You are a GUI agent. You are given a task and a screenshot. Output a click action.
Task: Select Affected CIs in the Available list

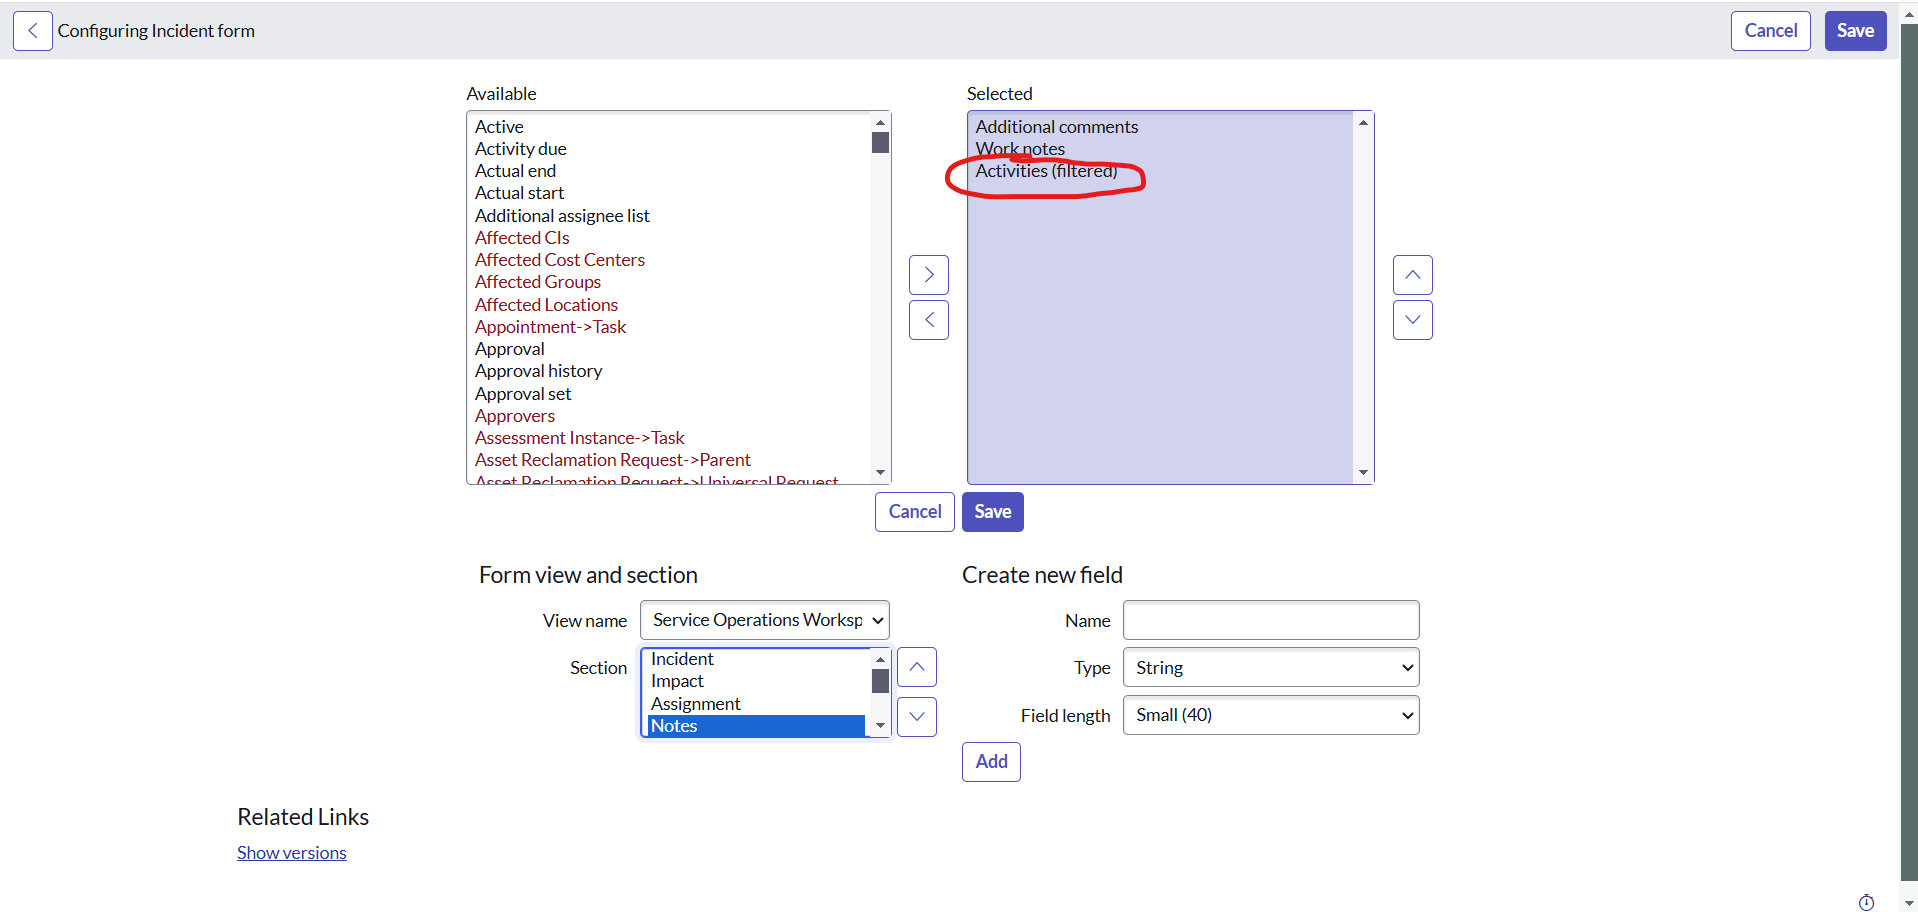click(x=521, y=237)
